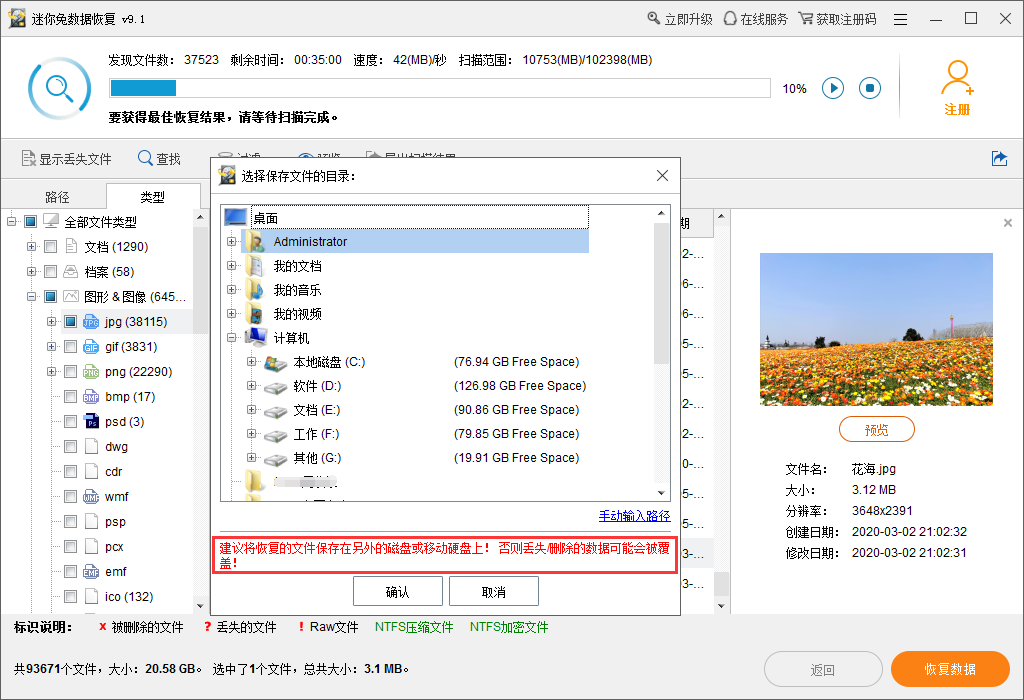Open 显示丢失文件 in the toolbar

click(66, 159)
